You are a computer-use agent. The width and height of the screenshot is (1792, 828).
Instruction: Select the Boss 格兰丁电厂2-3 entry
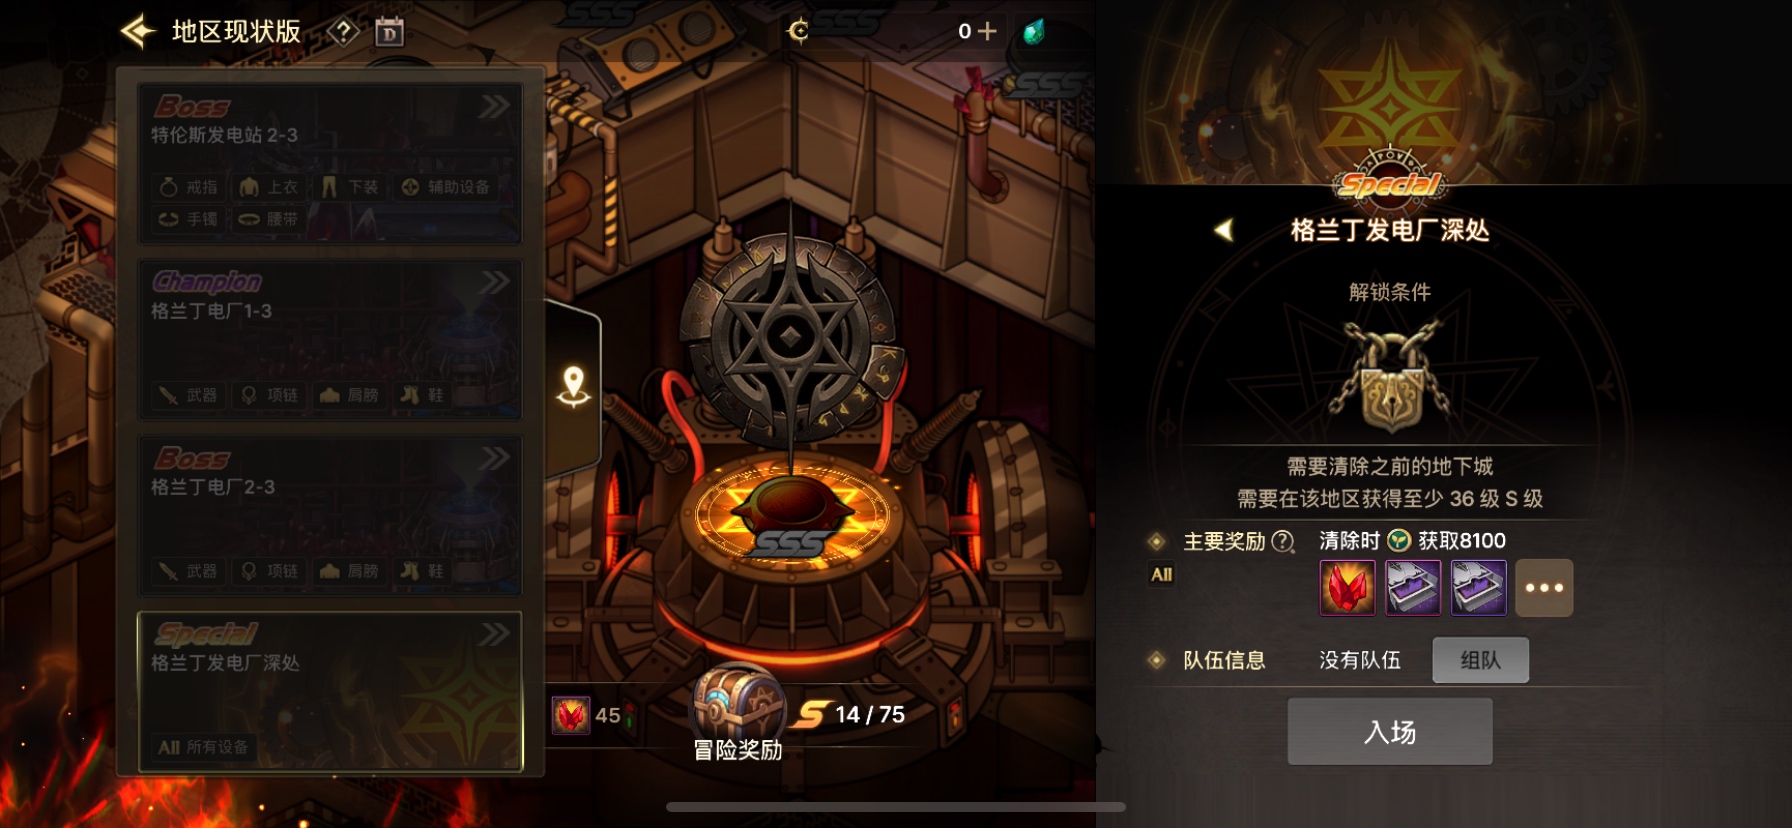(x=330, y=516)
